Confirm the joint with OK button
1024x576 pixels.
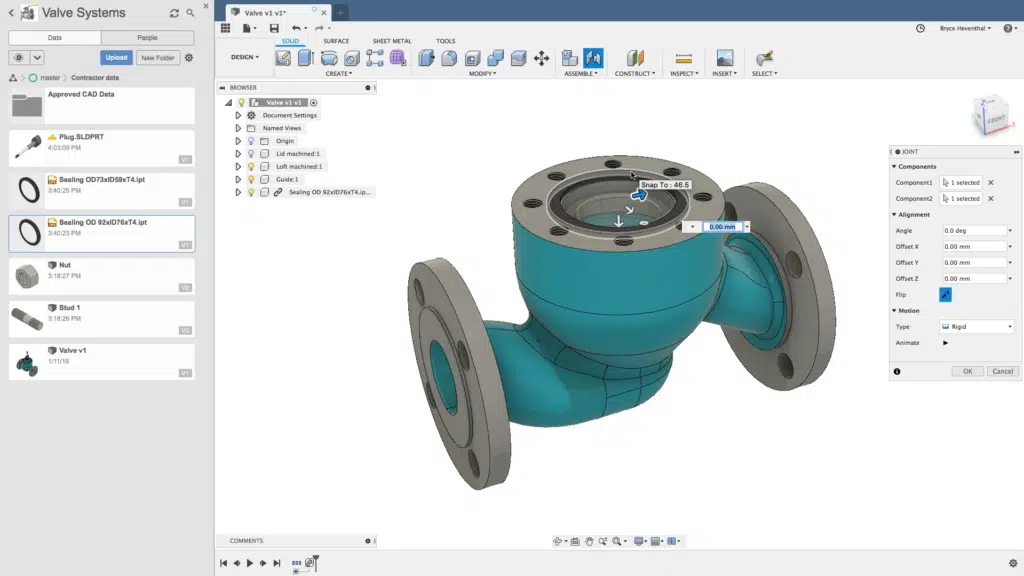point(966,371)
